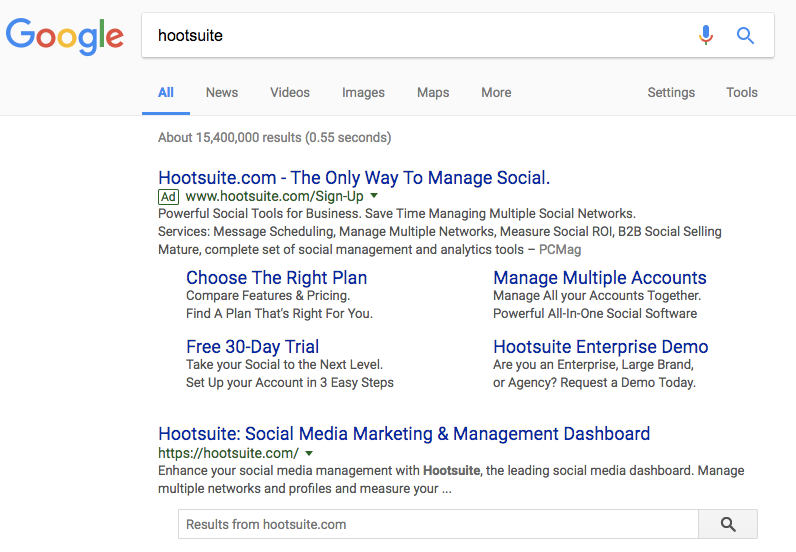Click the blue search magnifier icon

pyautogui.click(x=745, y=36)
